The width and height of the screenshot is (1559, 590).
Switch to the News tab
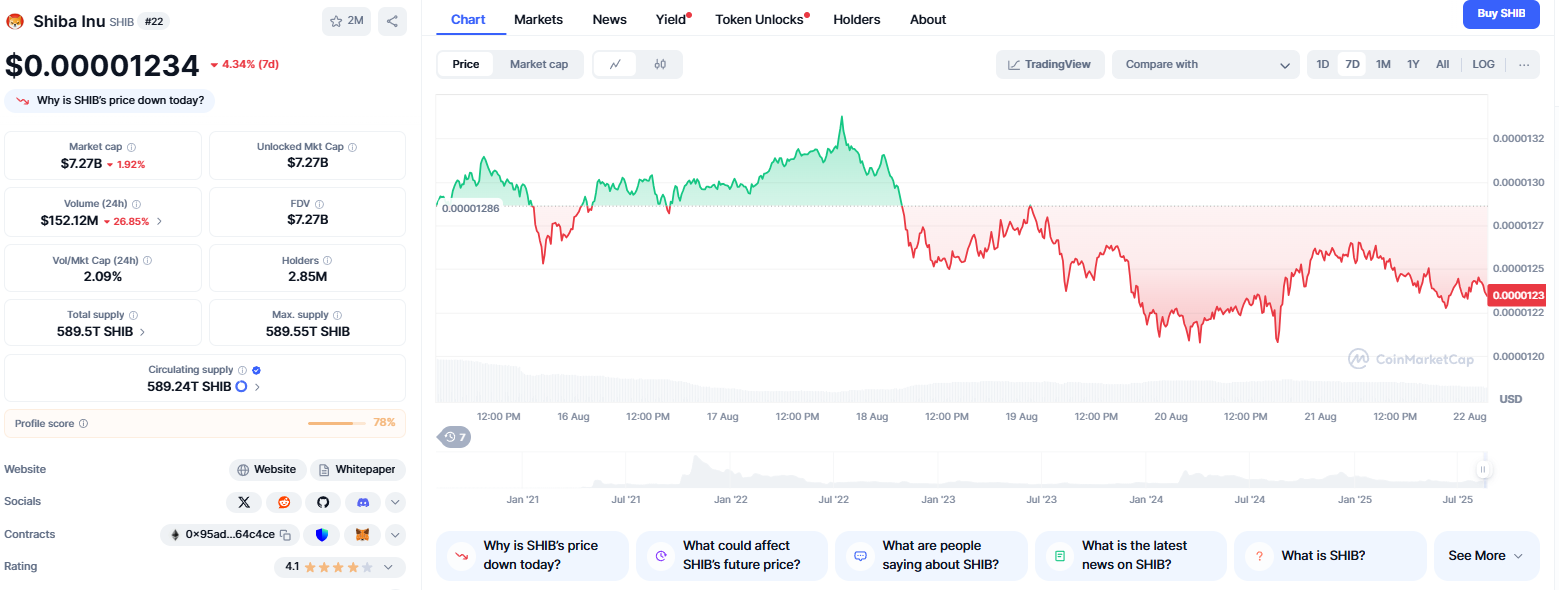(610, 19)
